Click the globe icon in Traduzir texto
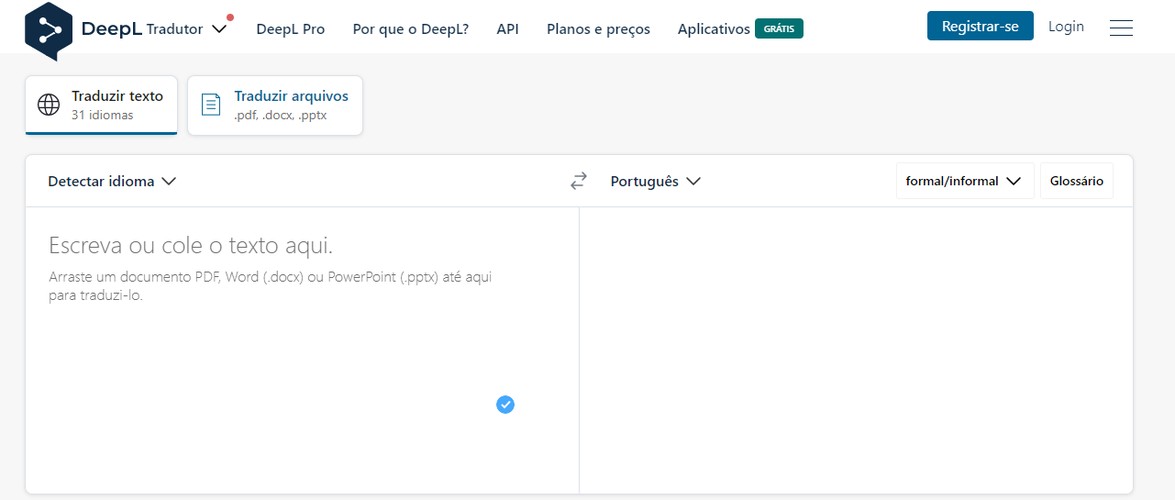1175x500 pixels. (x=49, y=105)
